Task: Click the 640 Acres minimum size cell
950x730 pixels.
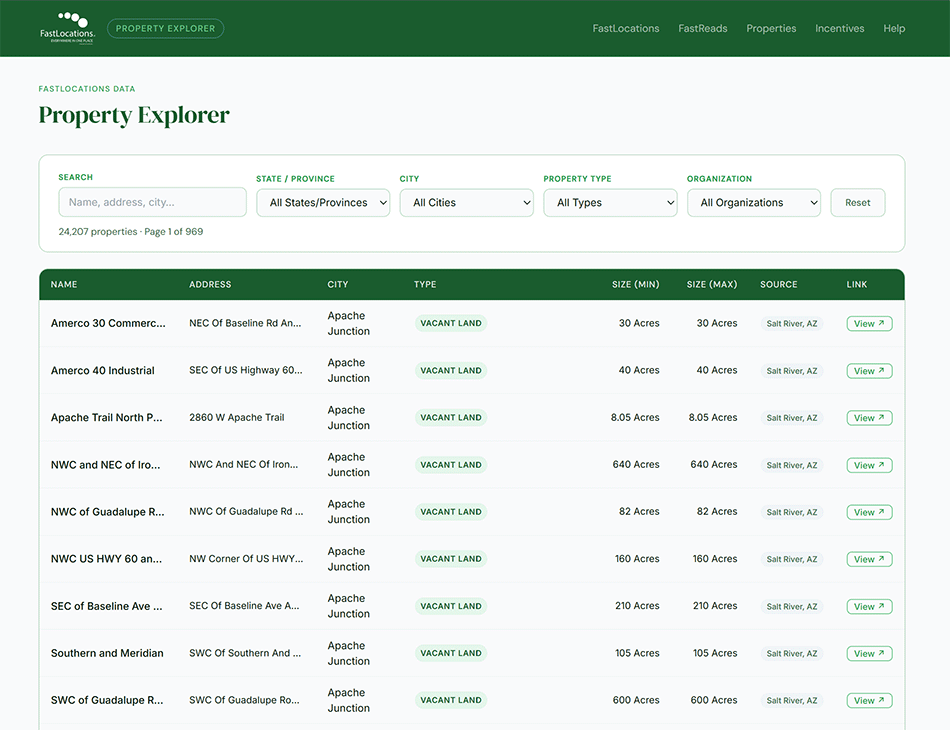Action: click(636, 465)
